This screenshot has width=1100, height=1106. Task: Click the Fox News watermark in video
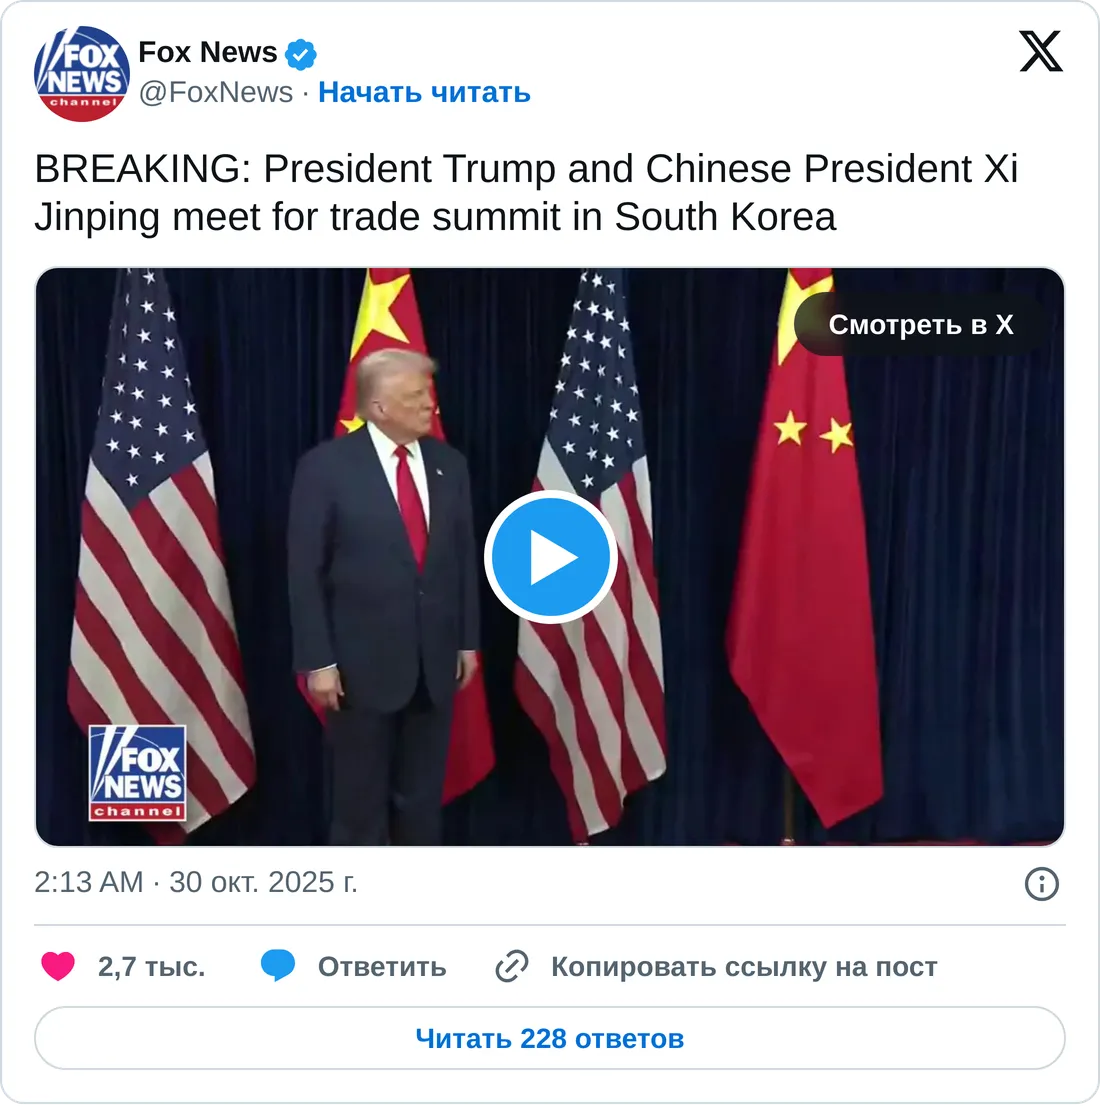click(x=137, y=773)
